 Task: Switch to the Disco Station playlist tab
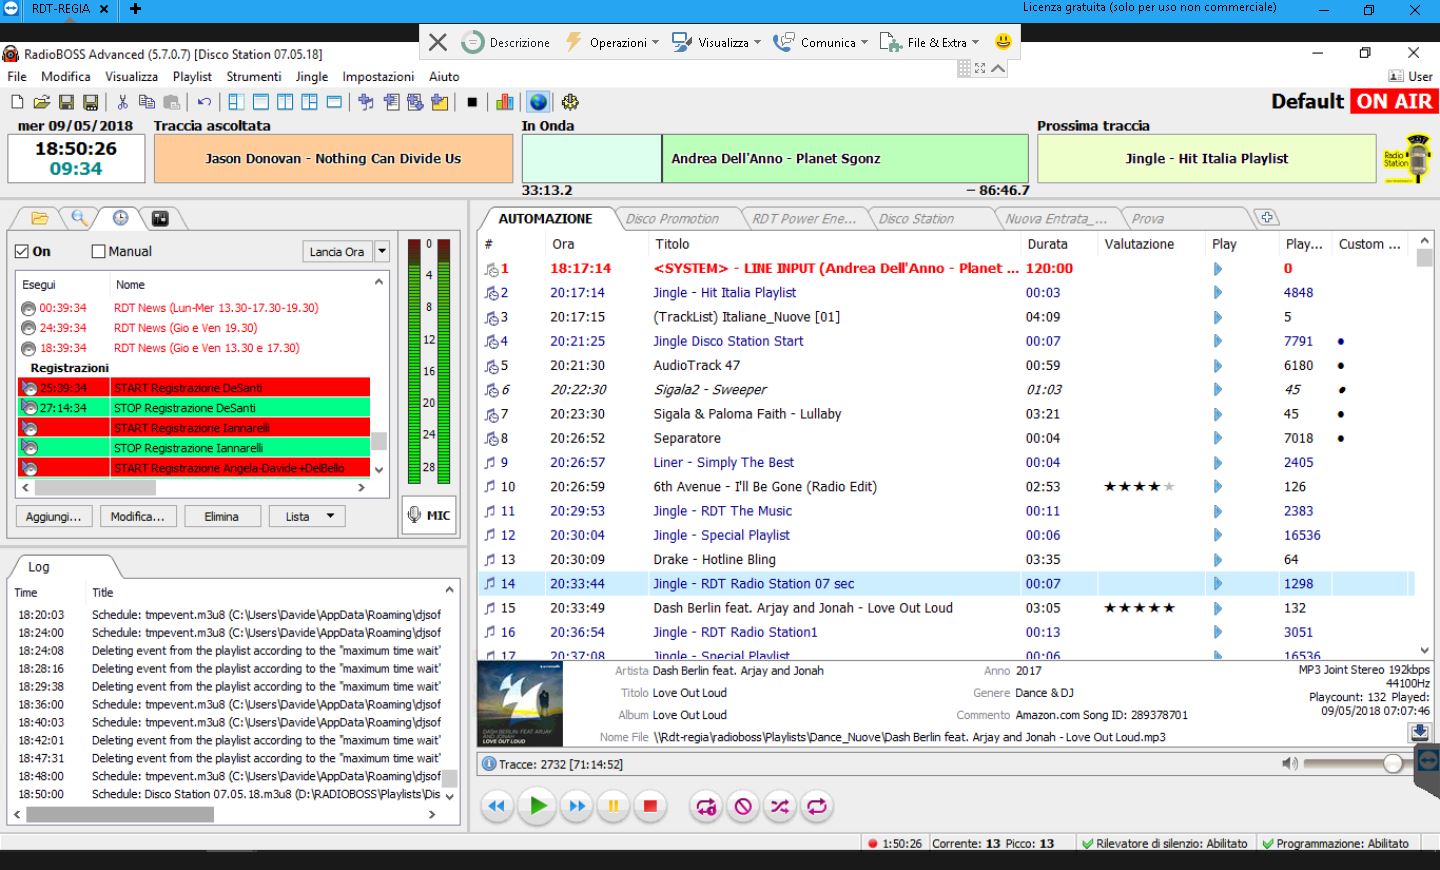(x=916, y=219)
